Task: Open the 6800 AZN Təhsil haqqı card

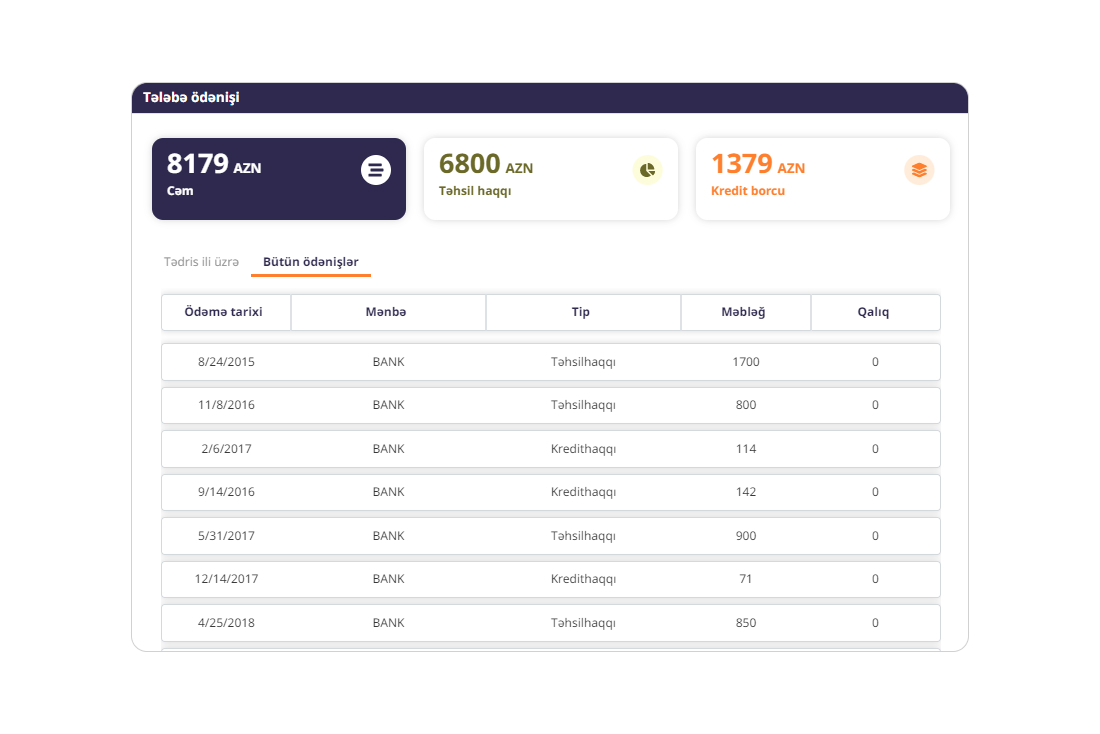Action: (x=550, y=179)
